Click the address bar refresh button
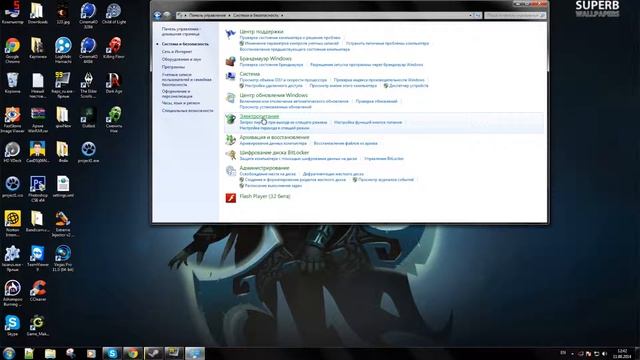The height and width of the screenshot is (360, 640). click(x=478, y=15)
